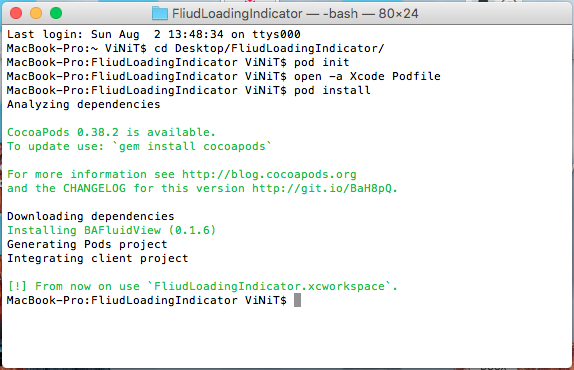Minimize the terminal using the yellow button
This screenshot has height=370, width=574.
(x=36, y=13)
